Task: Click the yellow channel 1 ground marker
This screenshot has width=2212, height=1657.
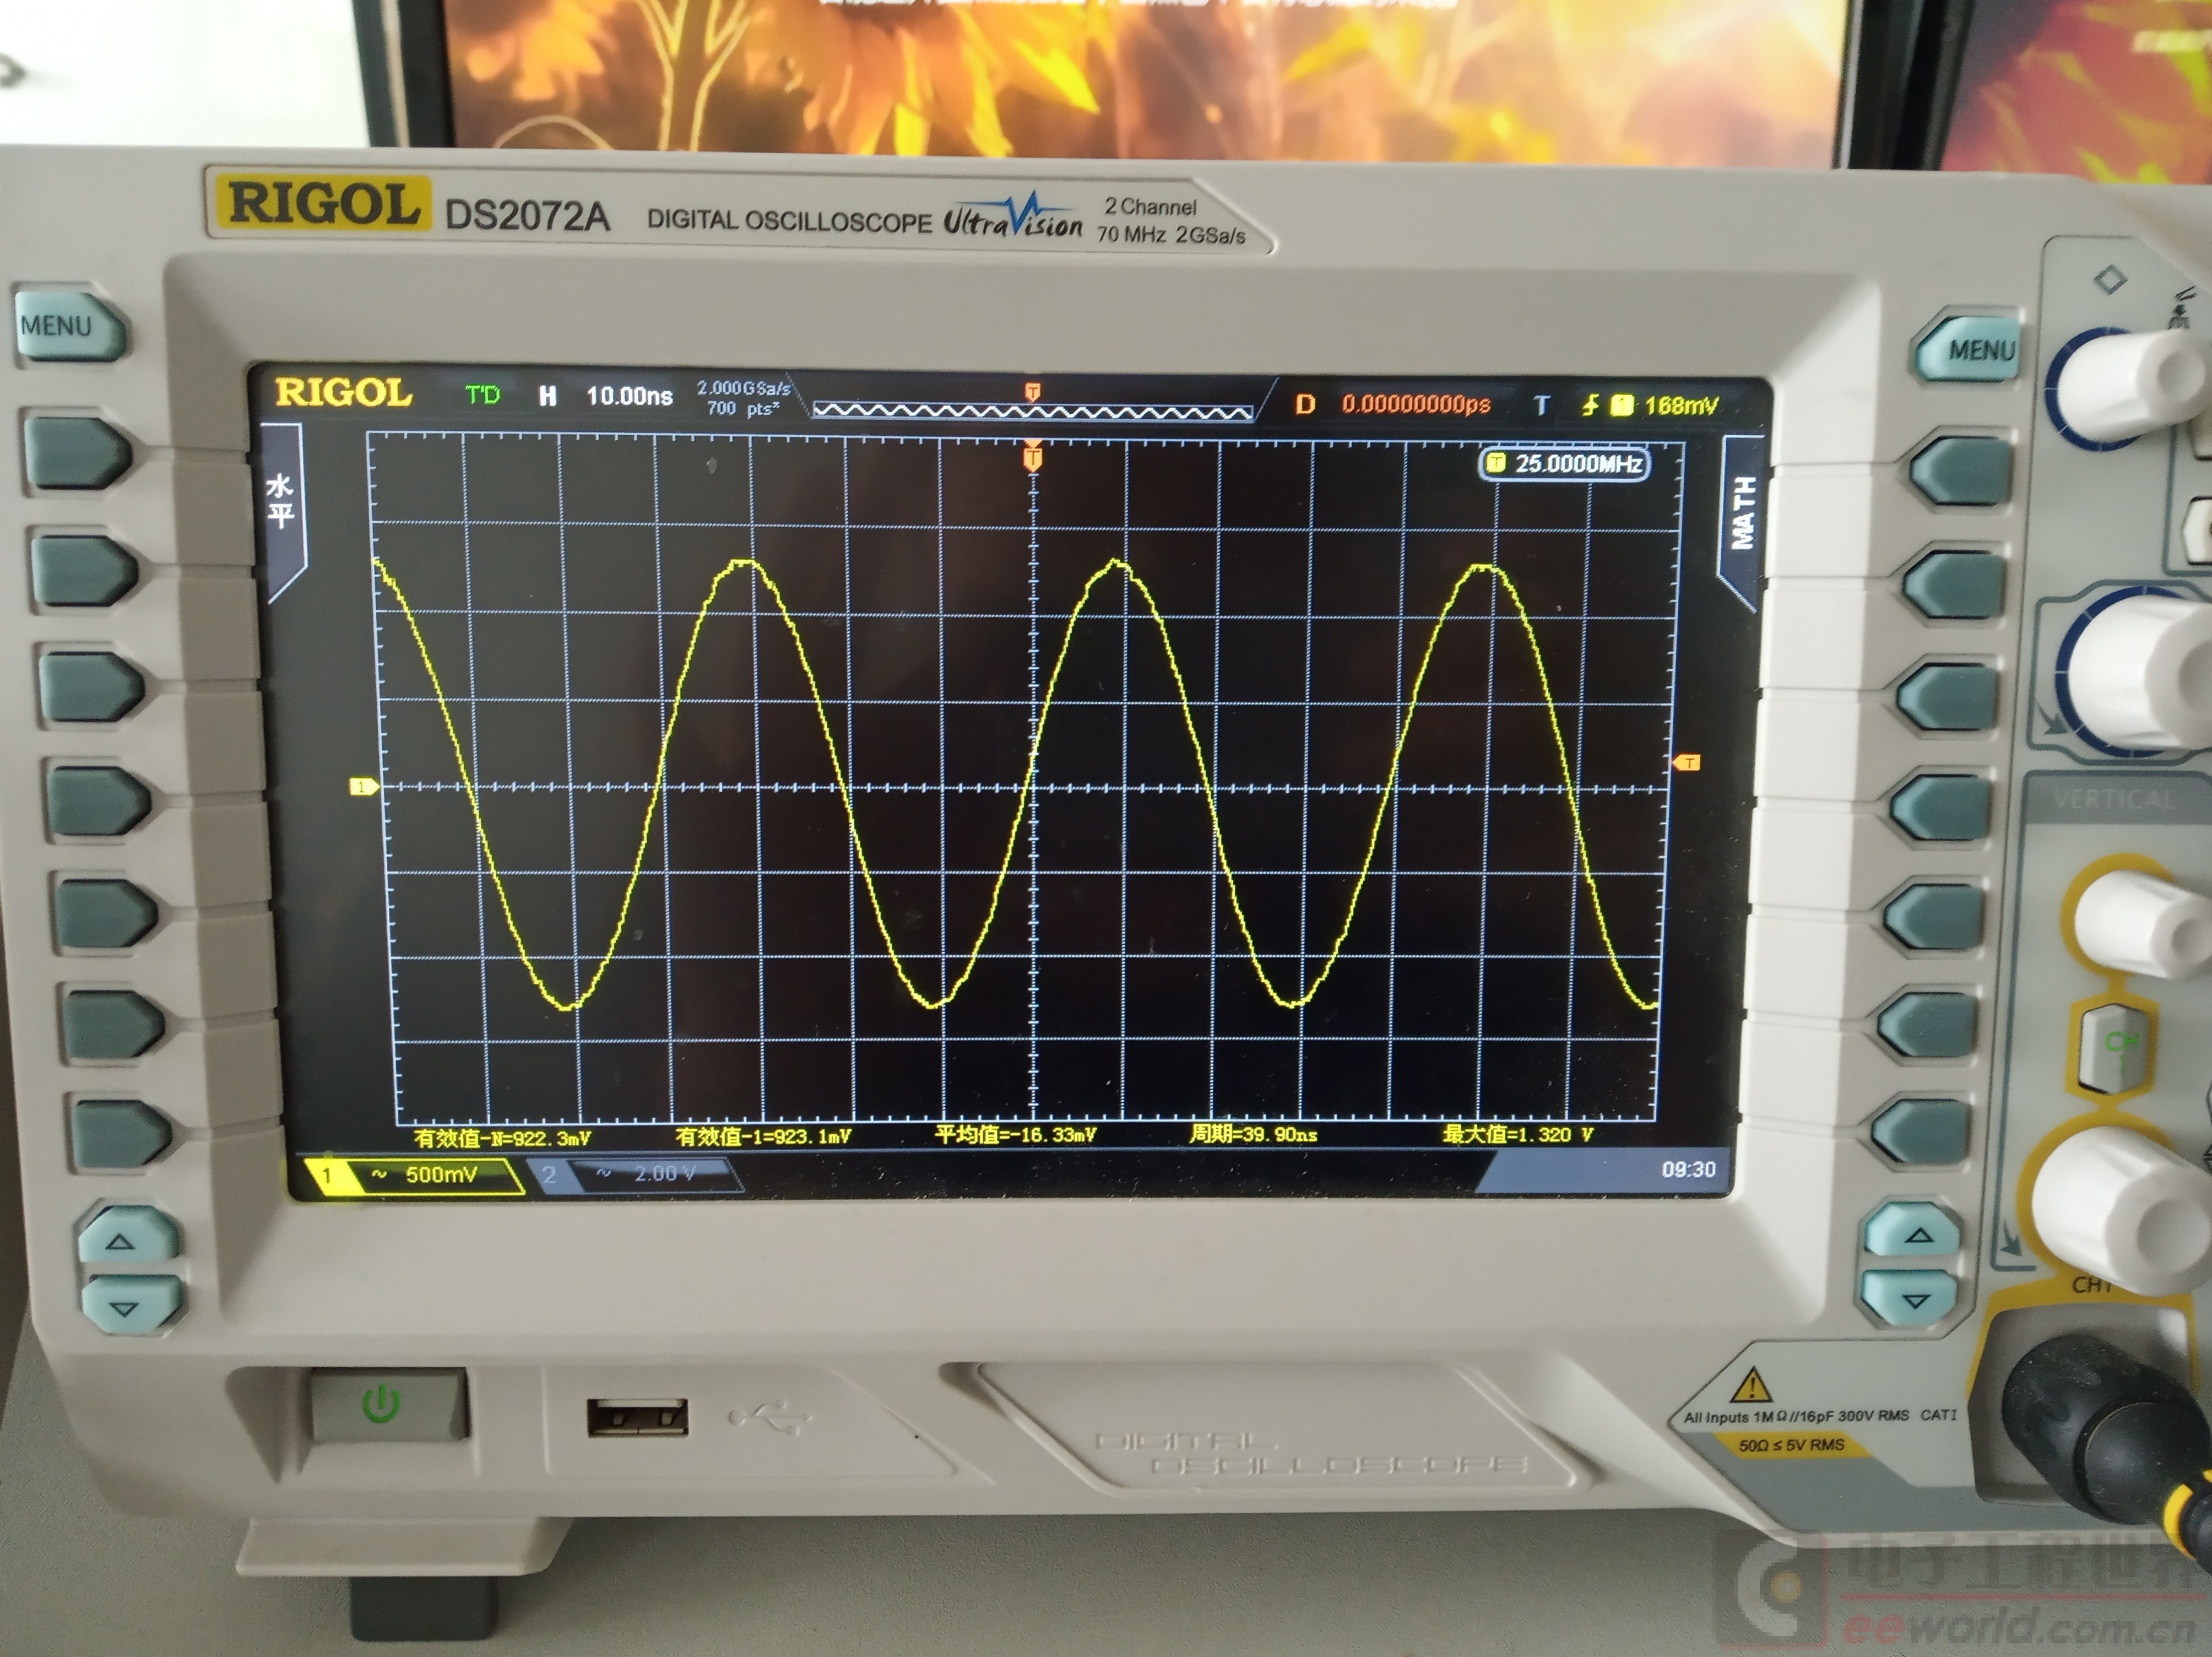Action: (x=363, y=787)
